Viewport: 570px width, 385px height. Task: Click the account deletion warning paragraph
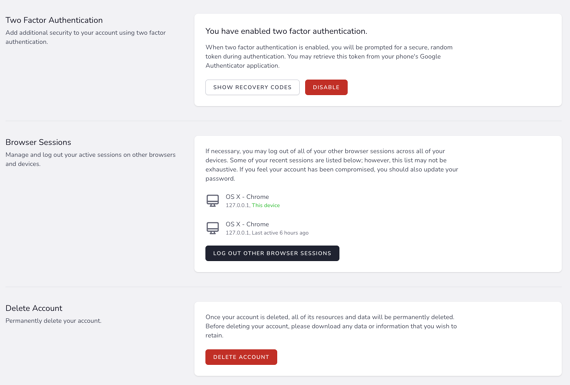331,326
